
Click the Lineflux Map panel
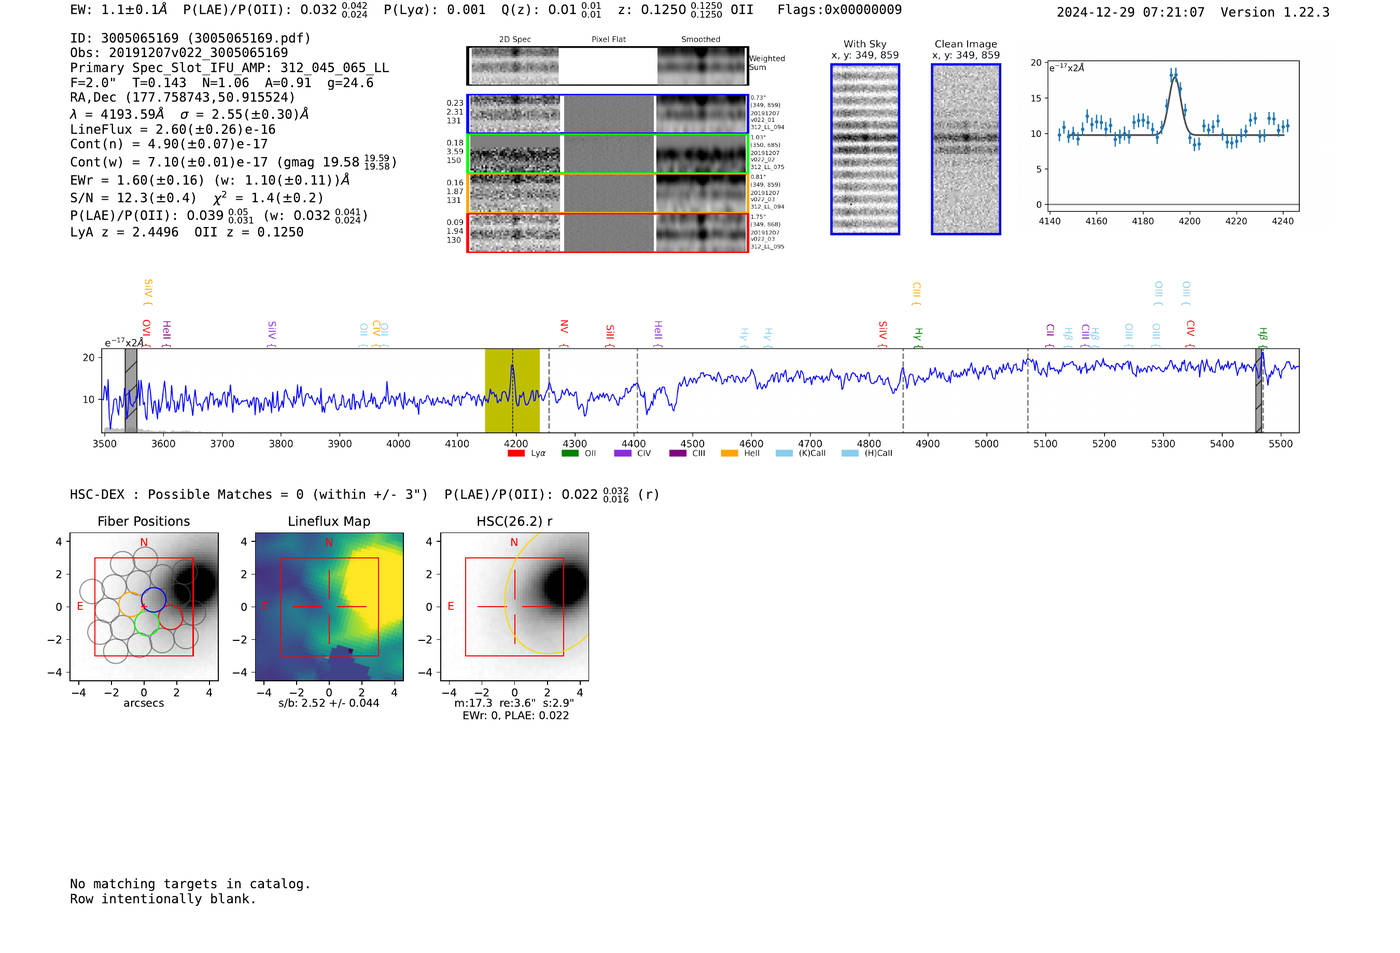click(329, 607)
